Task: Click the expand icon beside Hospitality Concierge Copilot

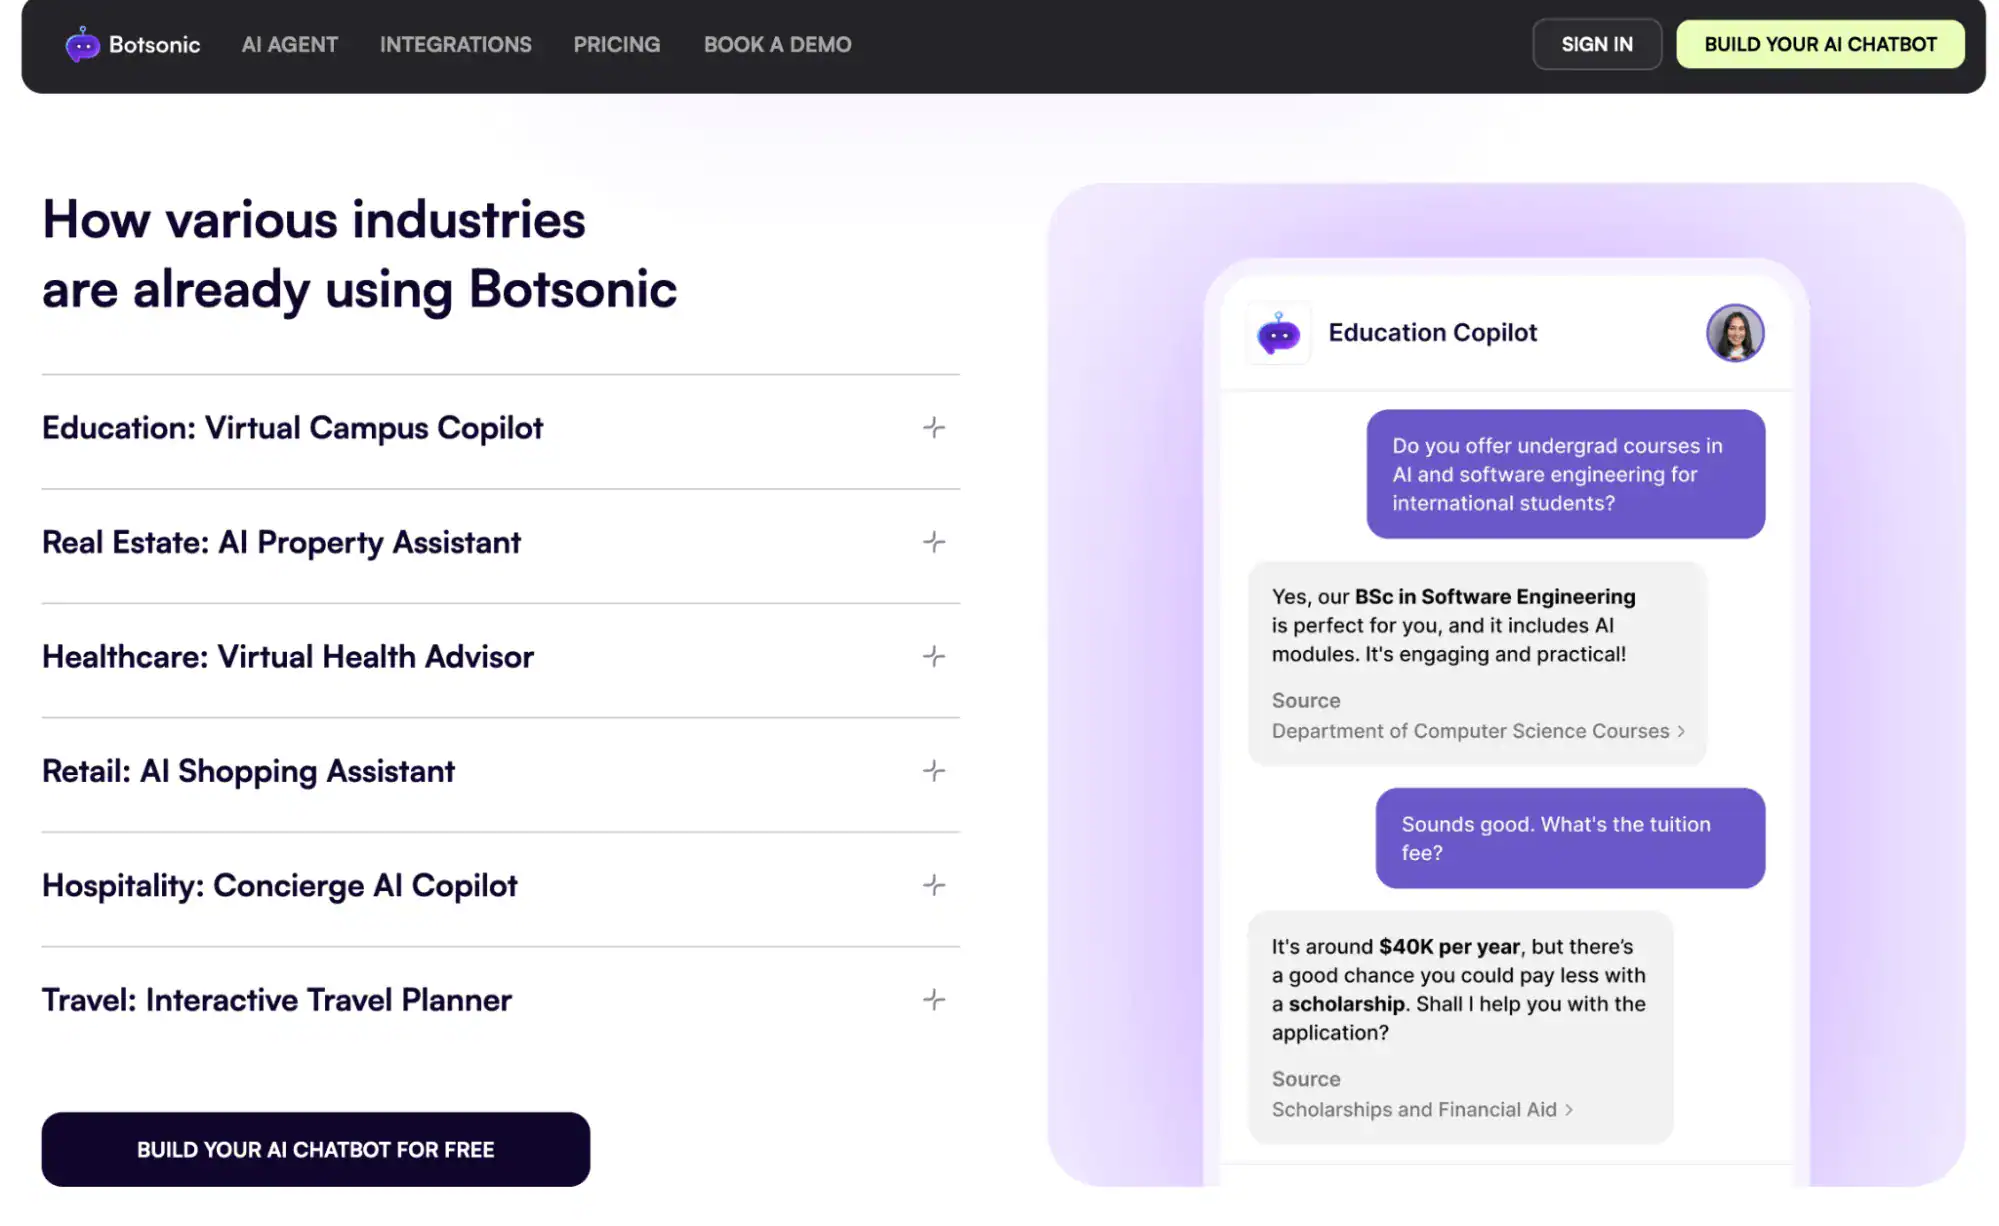Action: tap(932, 885)
